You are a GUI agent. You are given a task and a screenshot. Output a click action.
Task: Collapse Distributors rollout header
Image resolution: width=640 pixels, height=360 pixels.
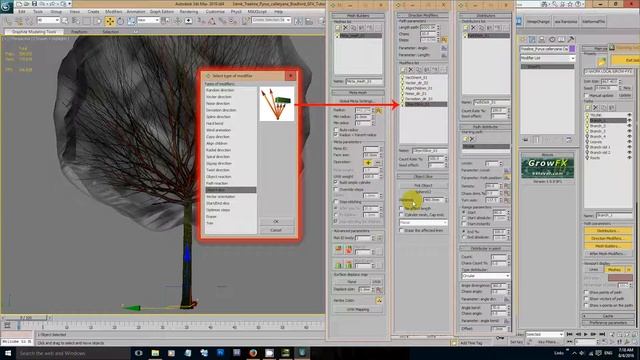tap(485, 16)
